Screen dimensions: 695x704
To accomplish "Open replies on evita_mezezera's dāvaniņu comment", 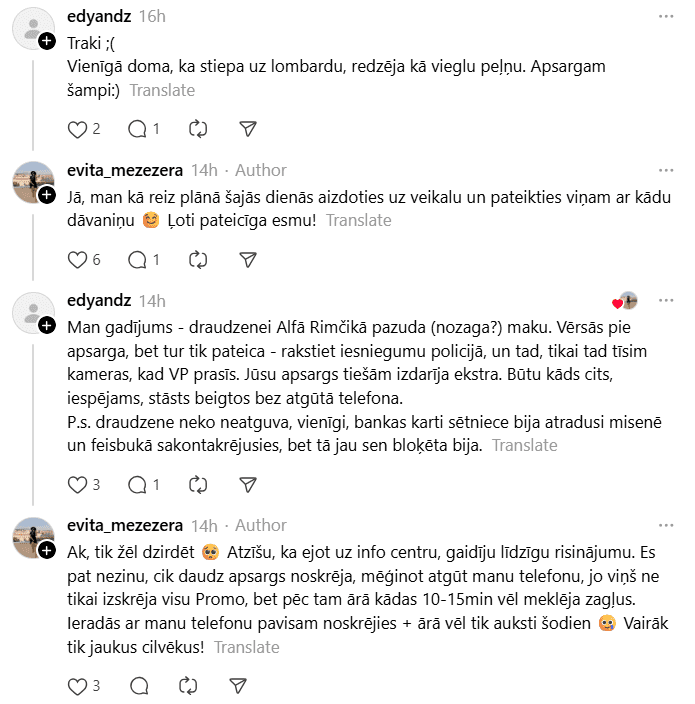I will pos(138,259).
